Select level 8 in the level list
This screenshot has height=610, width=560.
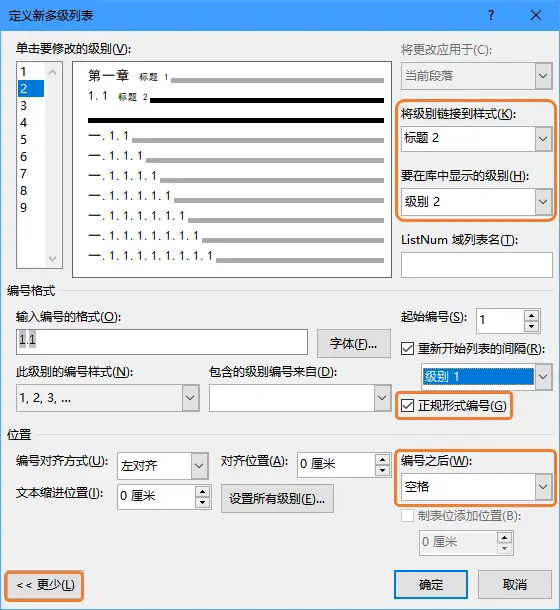[x=31, y=191]
